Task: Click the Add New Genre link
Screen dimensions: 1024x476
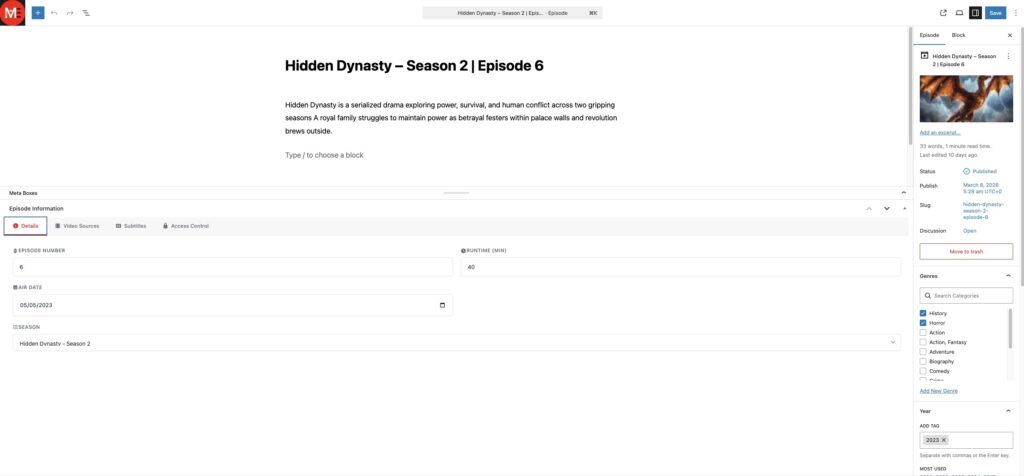Action: 938,391
